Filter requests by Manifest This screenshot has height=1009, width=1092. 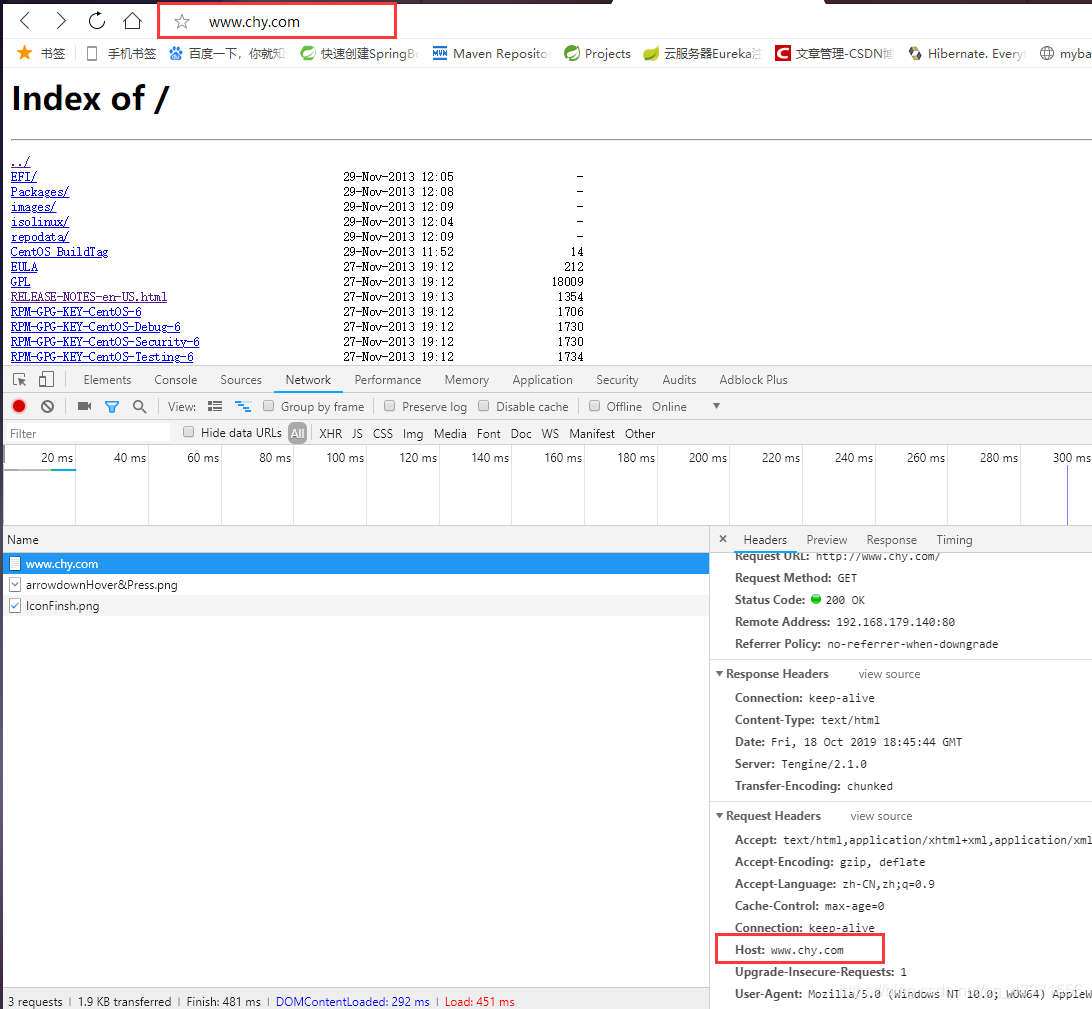[592, 433]
